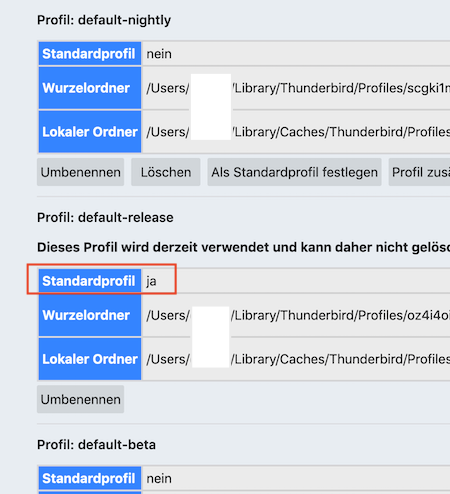Click the ja value in default-release table
450x494 pixels.
point(151,281)
